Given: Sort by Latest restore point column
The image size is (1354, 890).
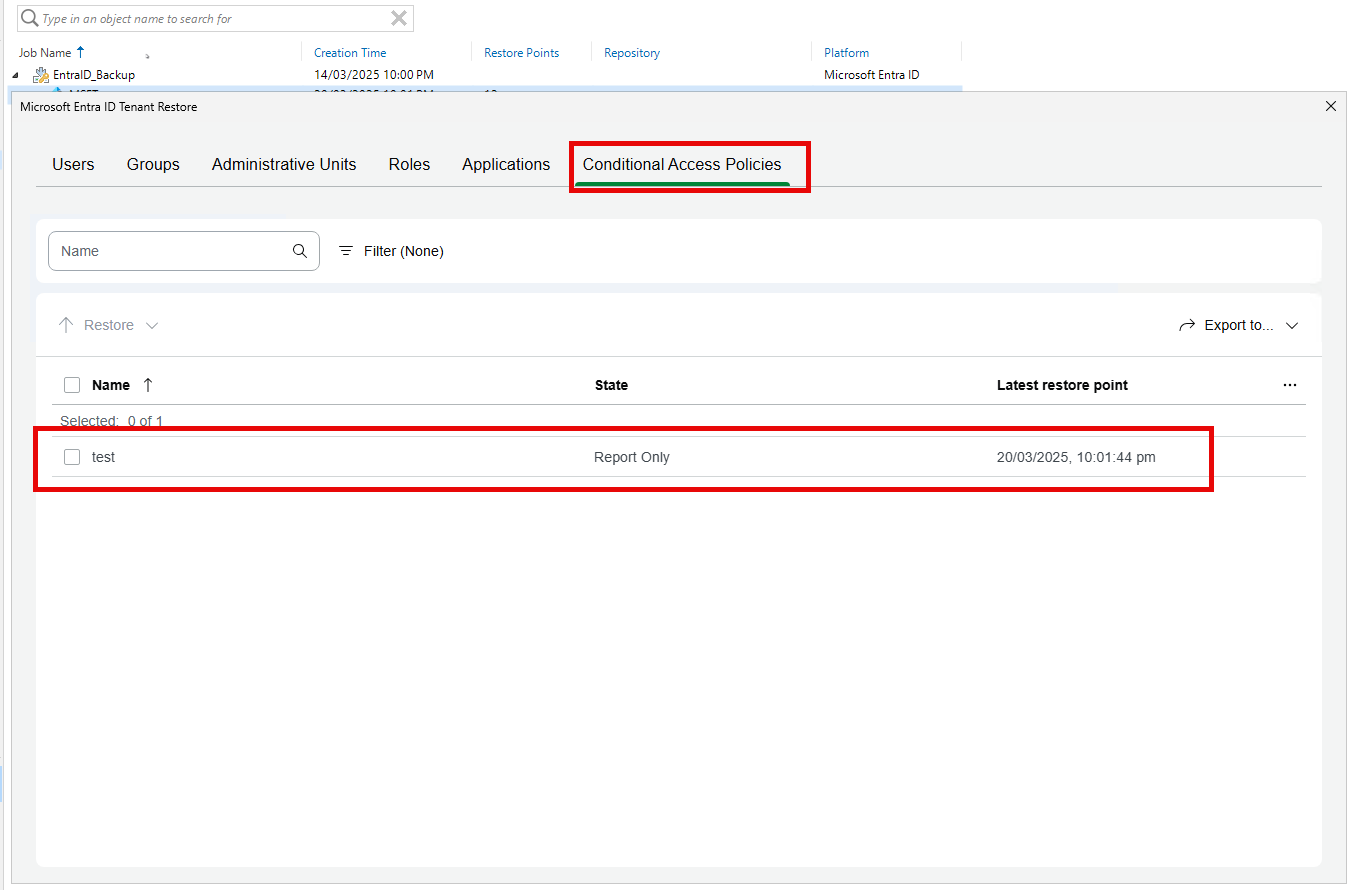Looking at the screenshot, I should [x=1062, y=385].
